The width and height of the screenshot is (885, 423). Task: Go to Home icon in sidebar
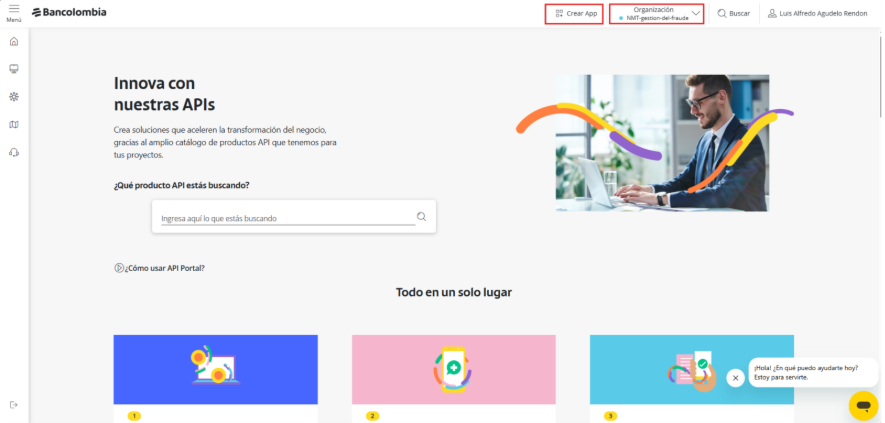coord(14,41)
